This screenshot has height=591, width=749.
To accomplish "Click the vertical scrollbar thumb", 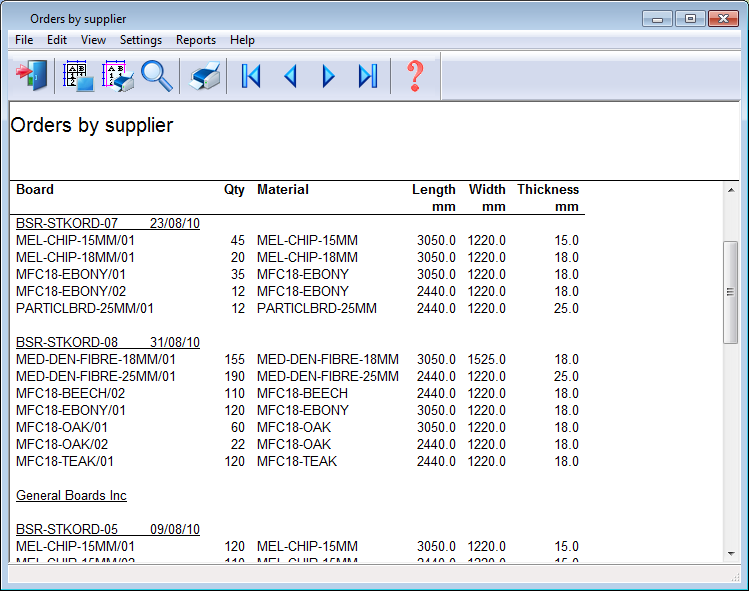I will pyautogui.click(x=730, y=292).
